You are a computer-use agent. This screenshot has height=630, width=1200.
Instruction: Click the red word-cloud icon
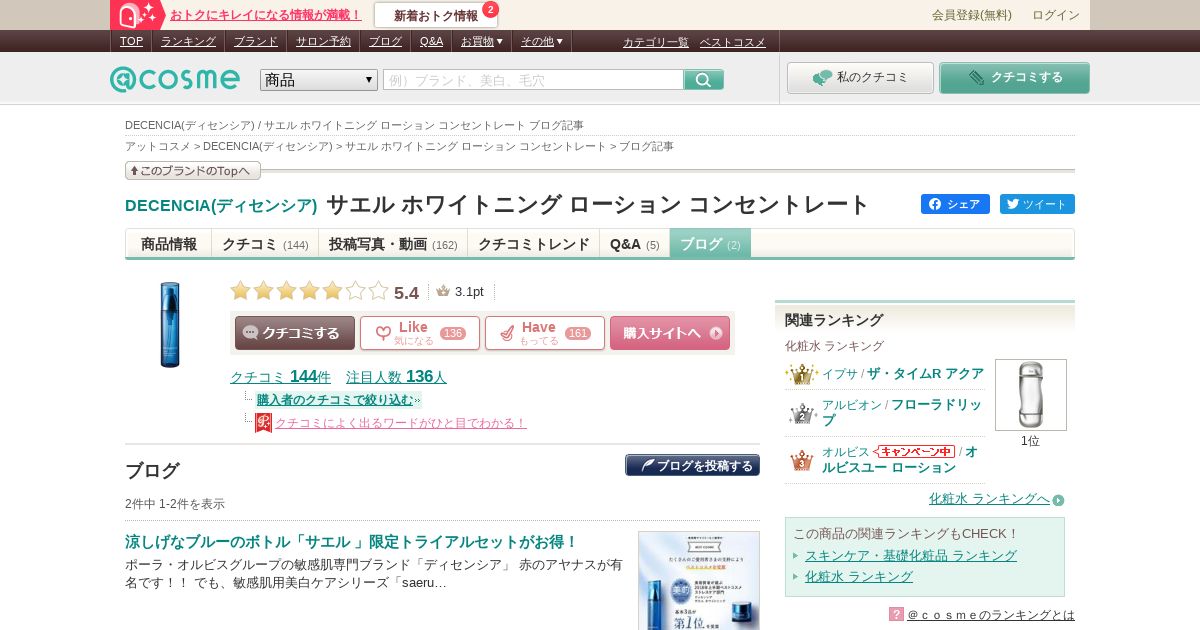(263, 423)
